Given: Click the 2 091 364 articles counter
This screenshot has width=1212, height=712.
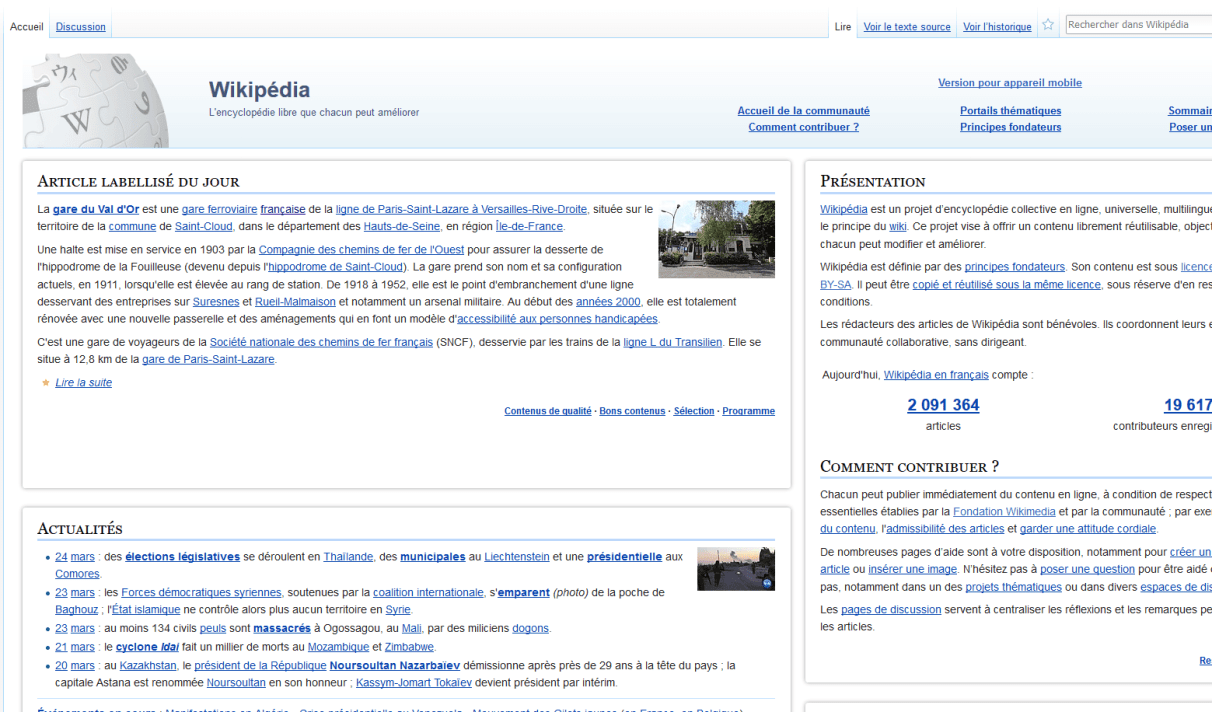Looking at the screenshot, I should [943, 405].
